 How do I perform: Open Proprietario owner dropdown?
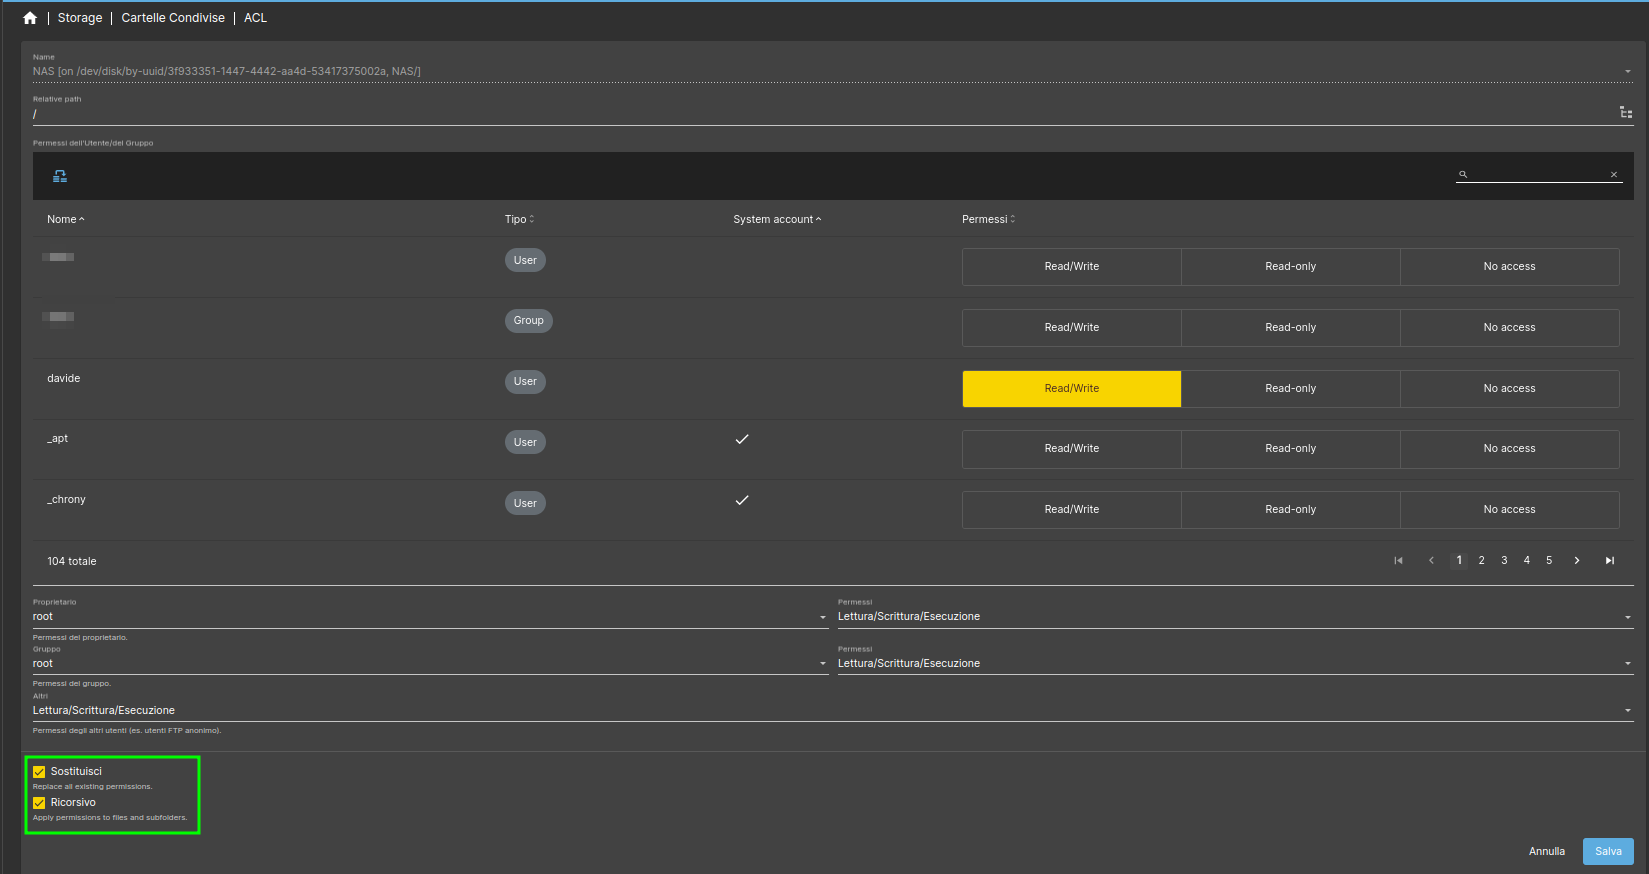[430, 617]
